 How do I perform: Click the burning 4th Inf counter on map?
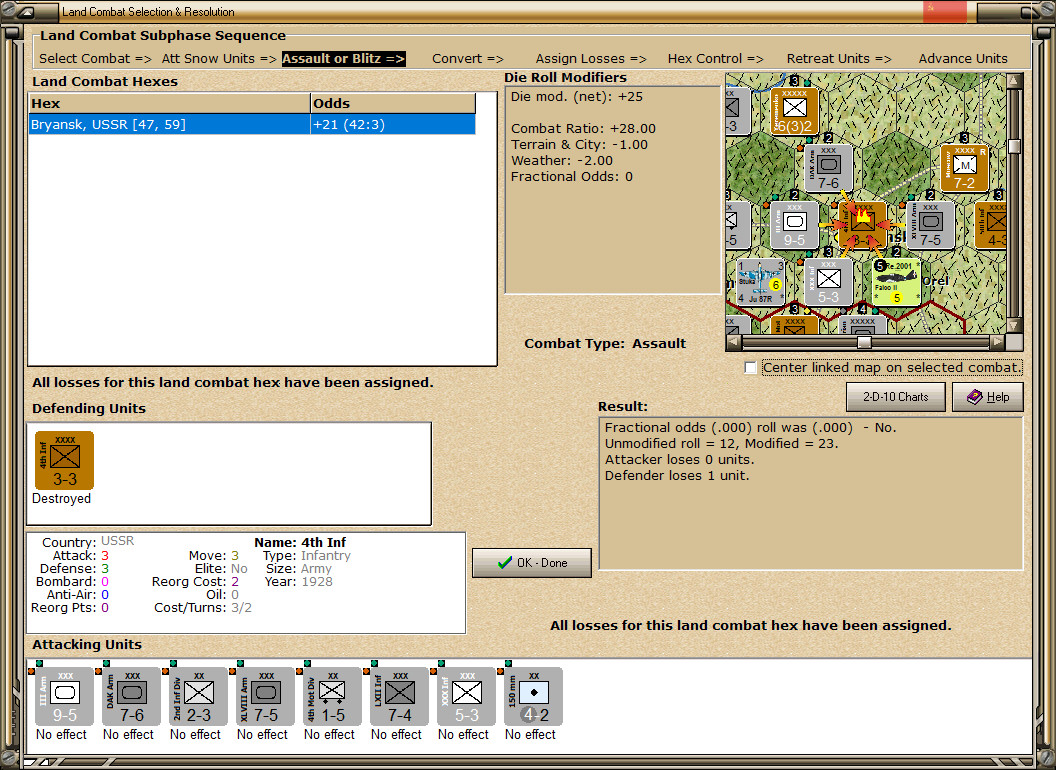coord(862,224)
